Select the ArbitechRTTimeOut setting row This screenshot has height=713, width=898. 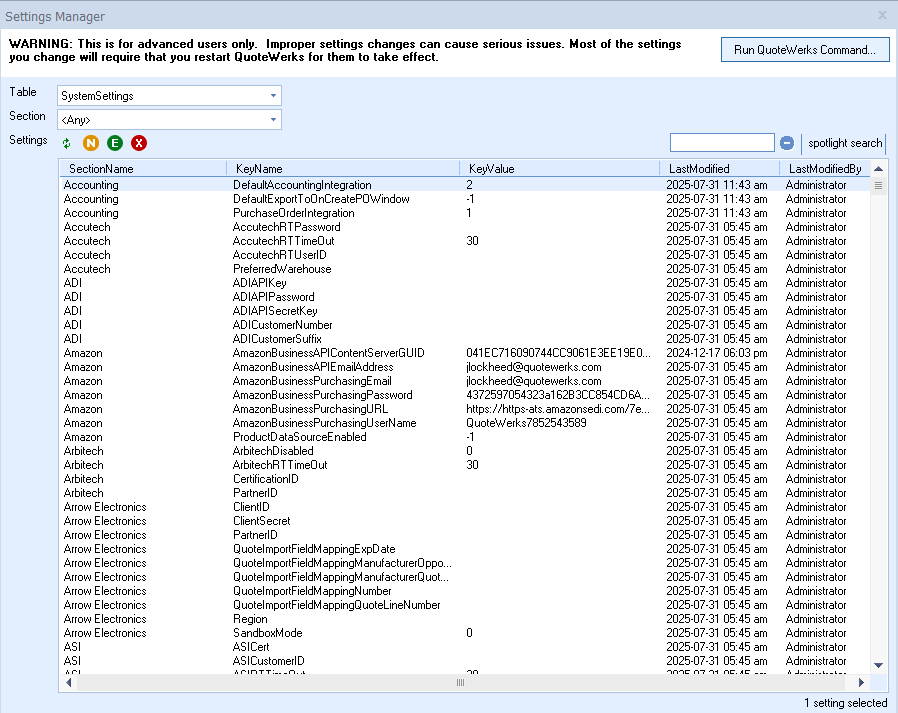click(280, 465)
